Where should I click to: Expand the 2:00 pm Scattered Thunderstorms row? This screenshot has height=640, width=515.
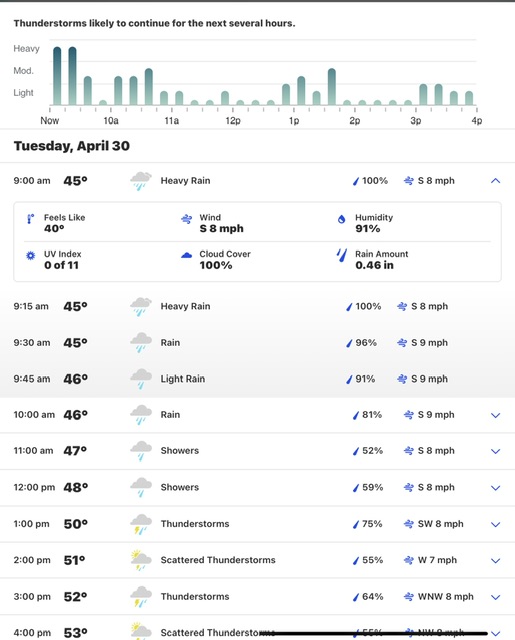coord(495,561)
